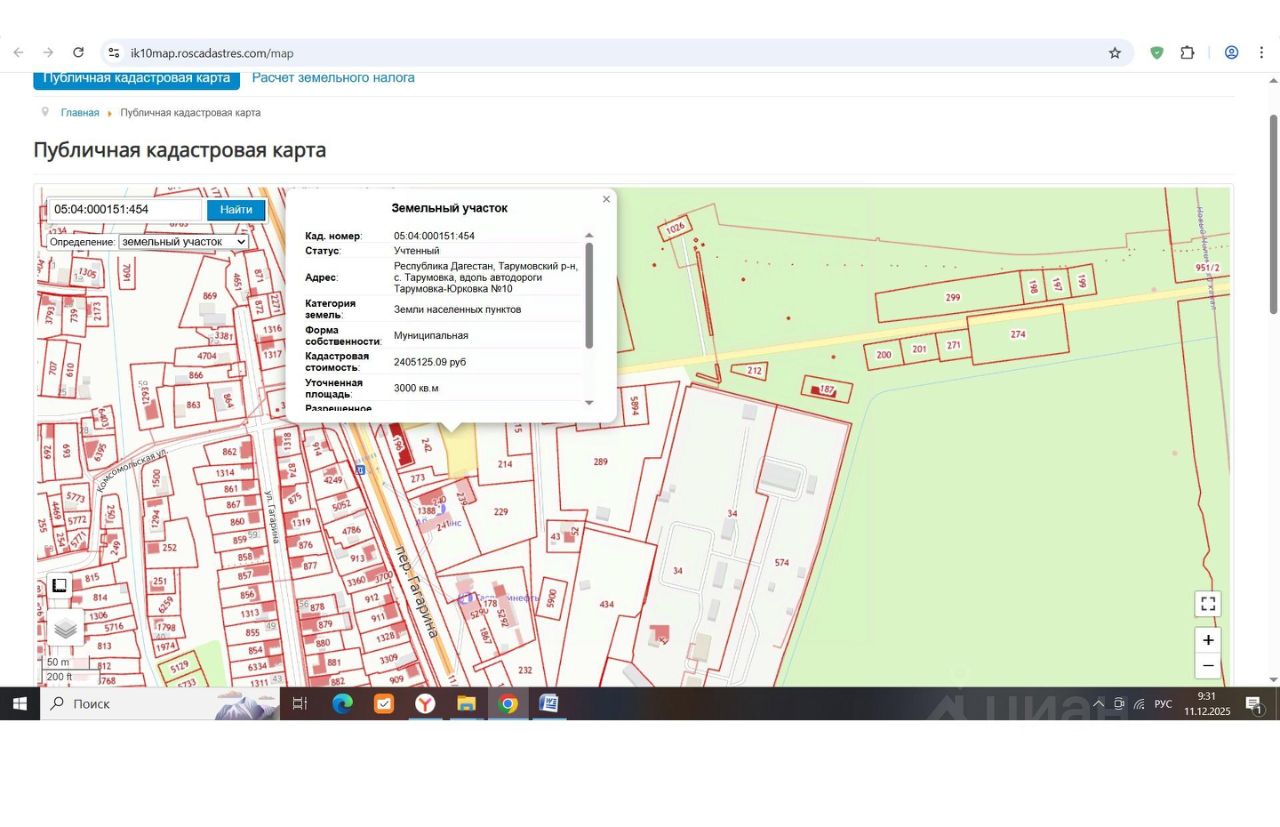Activate the map measure ruler tool
Image resolution: width=1280 pixels, height=827 pixels.
[x=60, y=586]
